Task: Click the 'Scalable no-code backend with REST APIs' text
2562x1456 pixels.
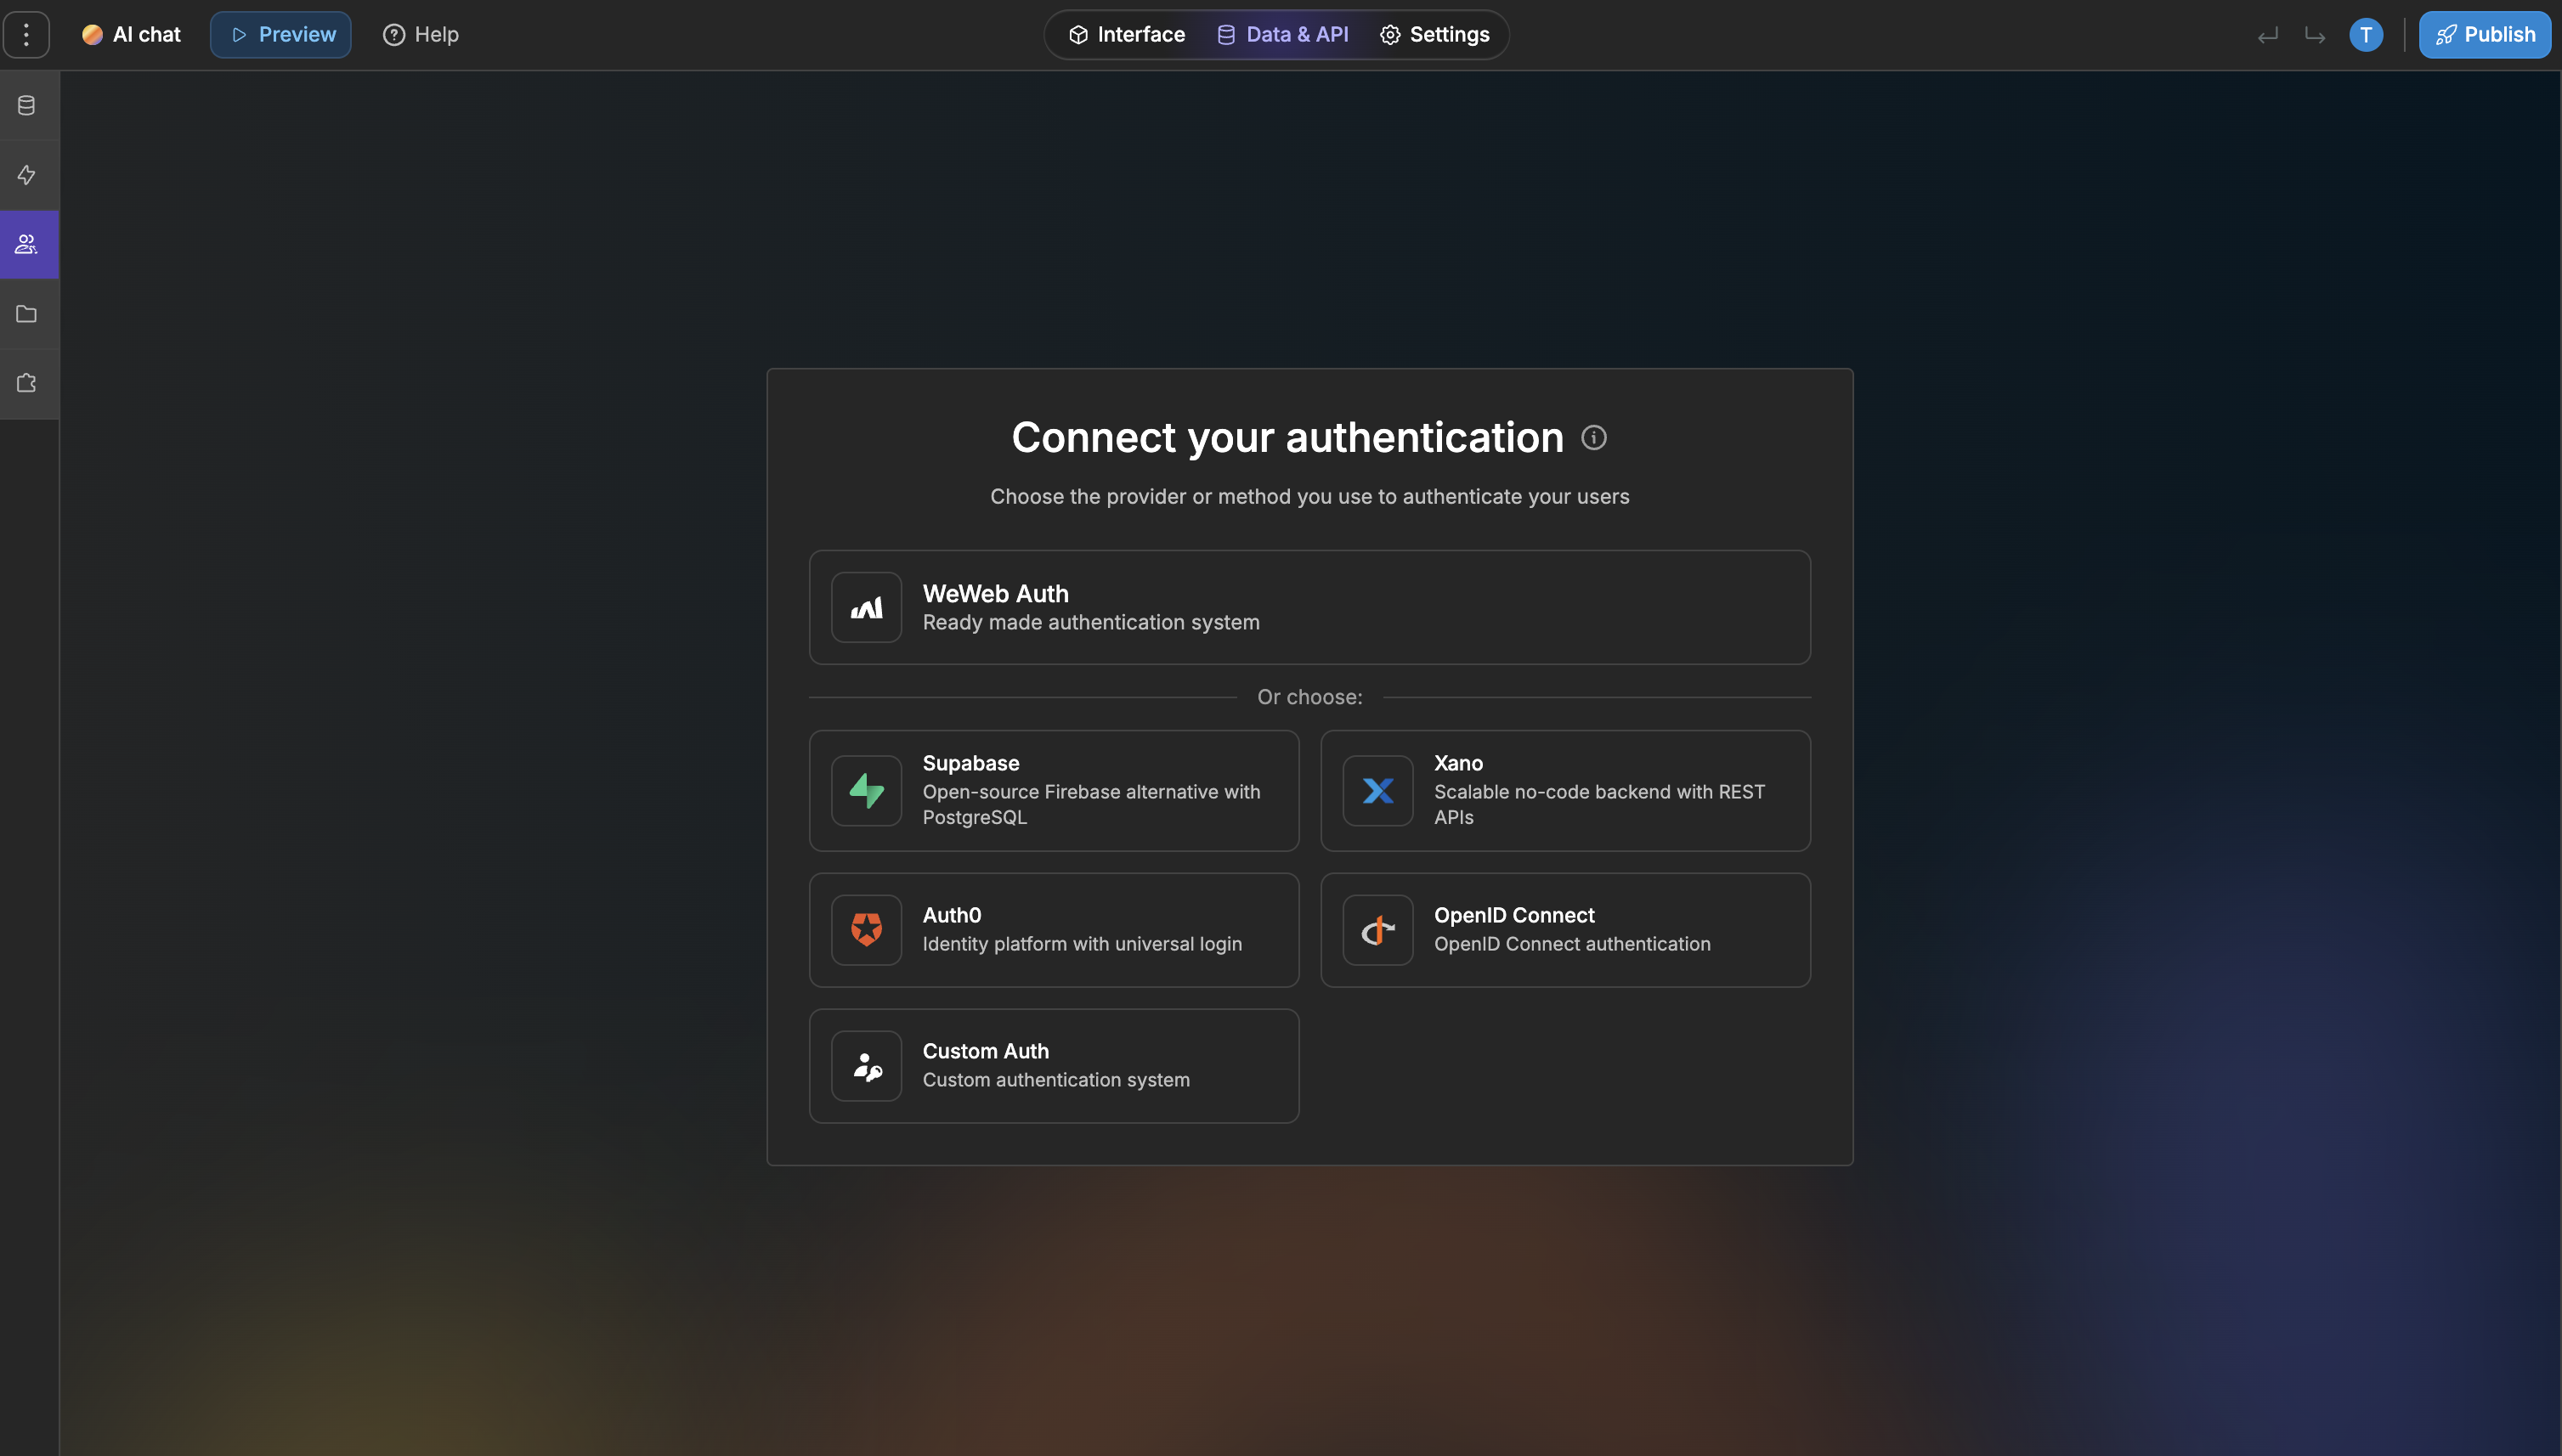Action: point(1600,804)
